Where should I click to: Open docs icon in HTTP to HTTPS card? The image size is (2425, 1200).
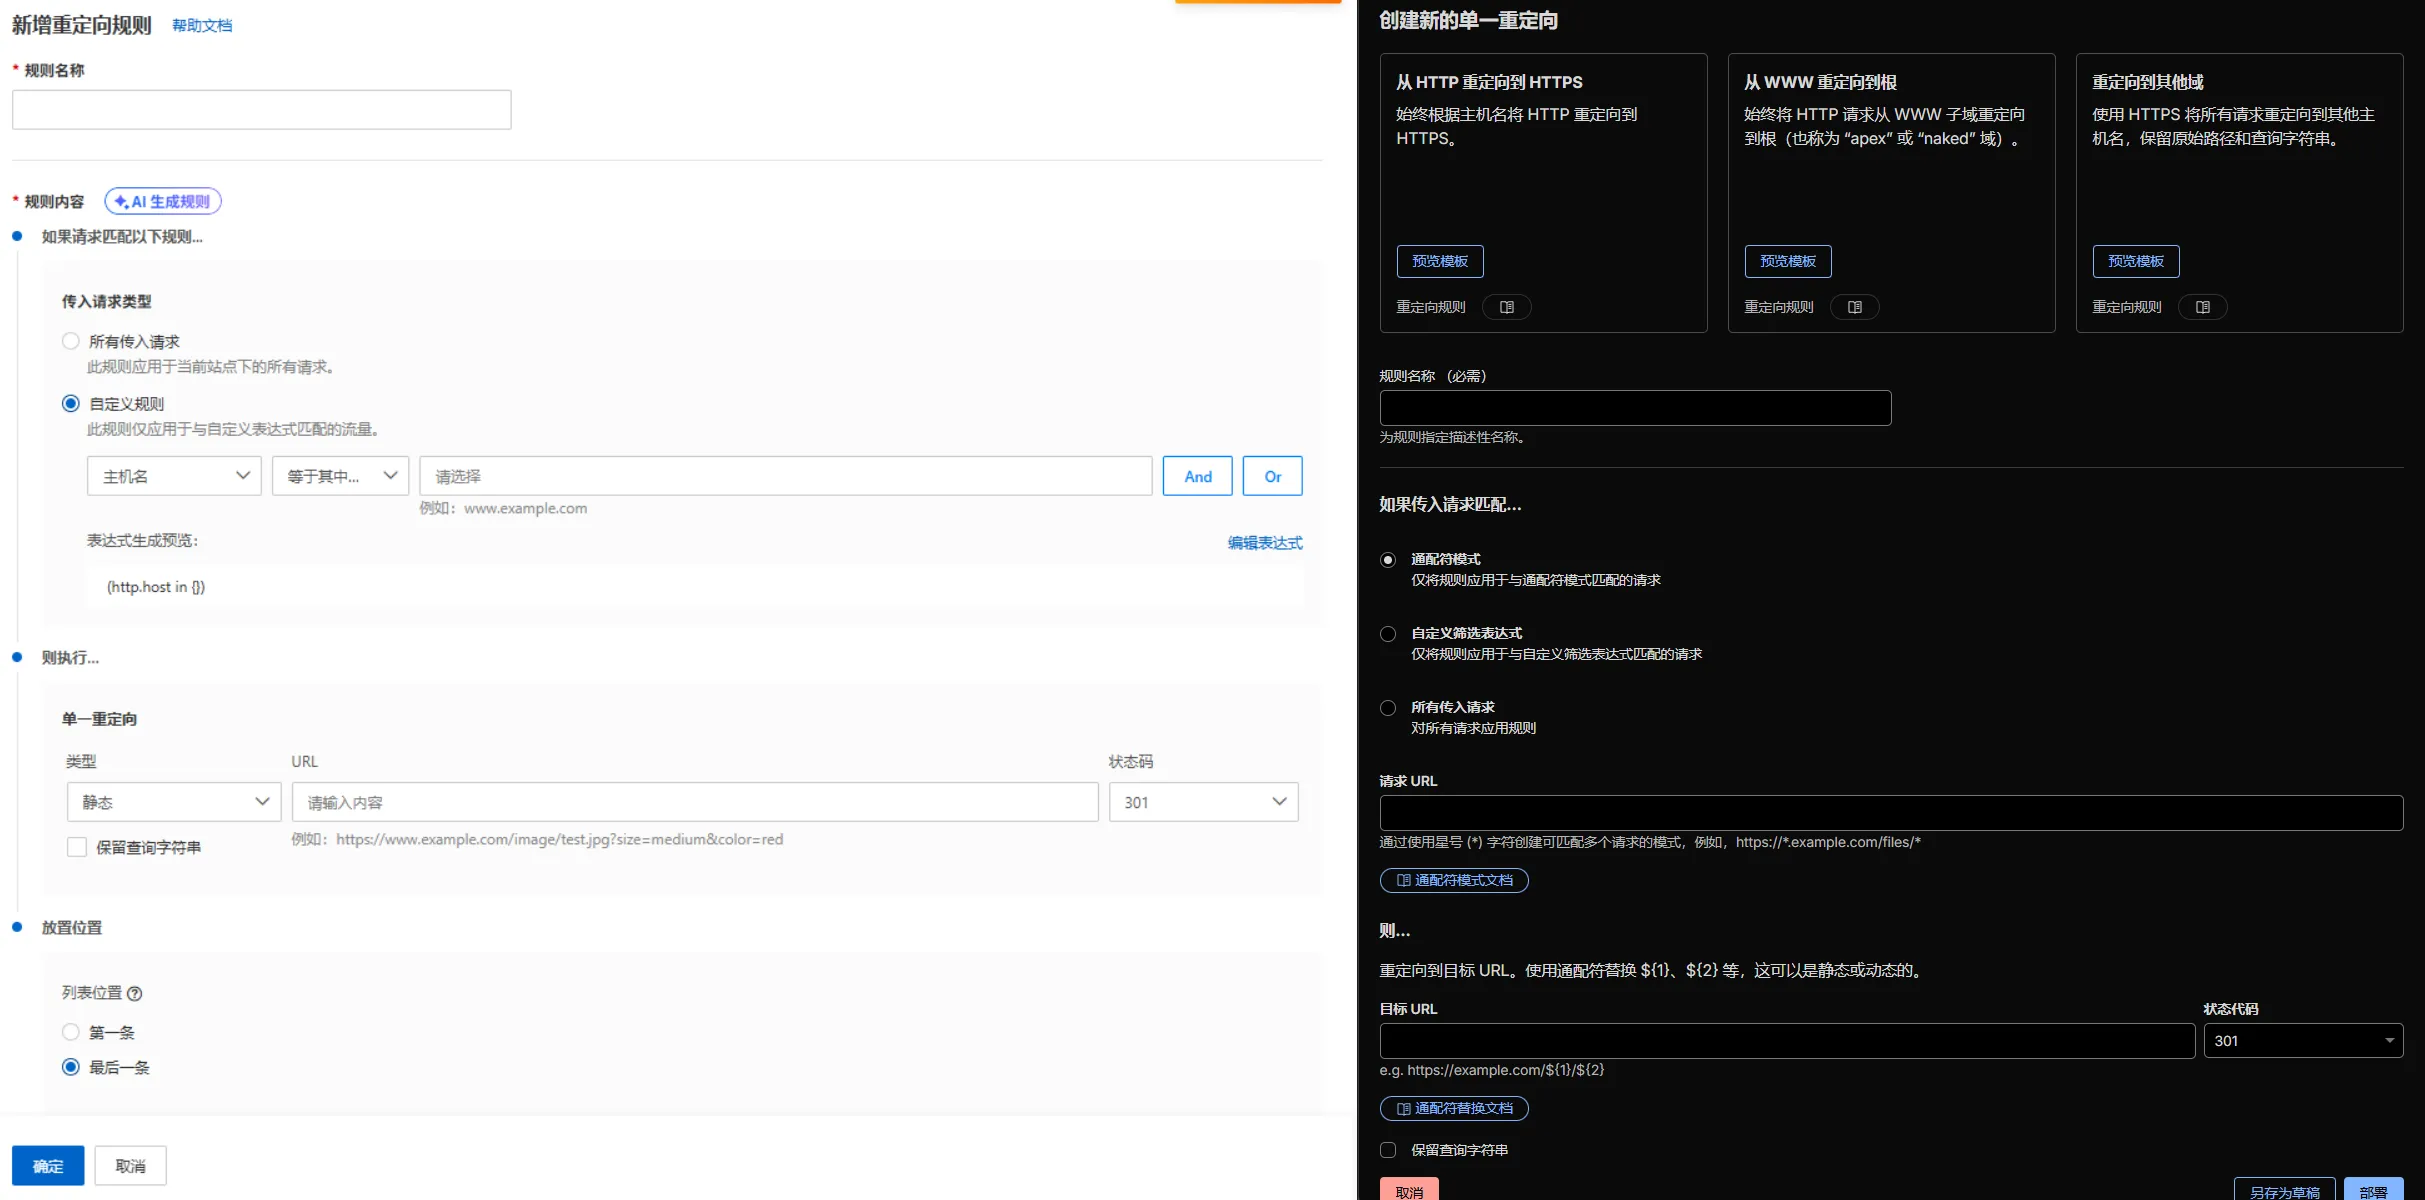coord(1506,307)
